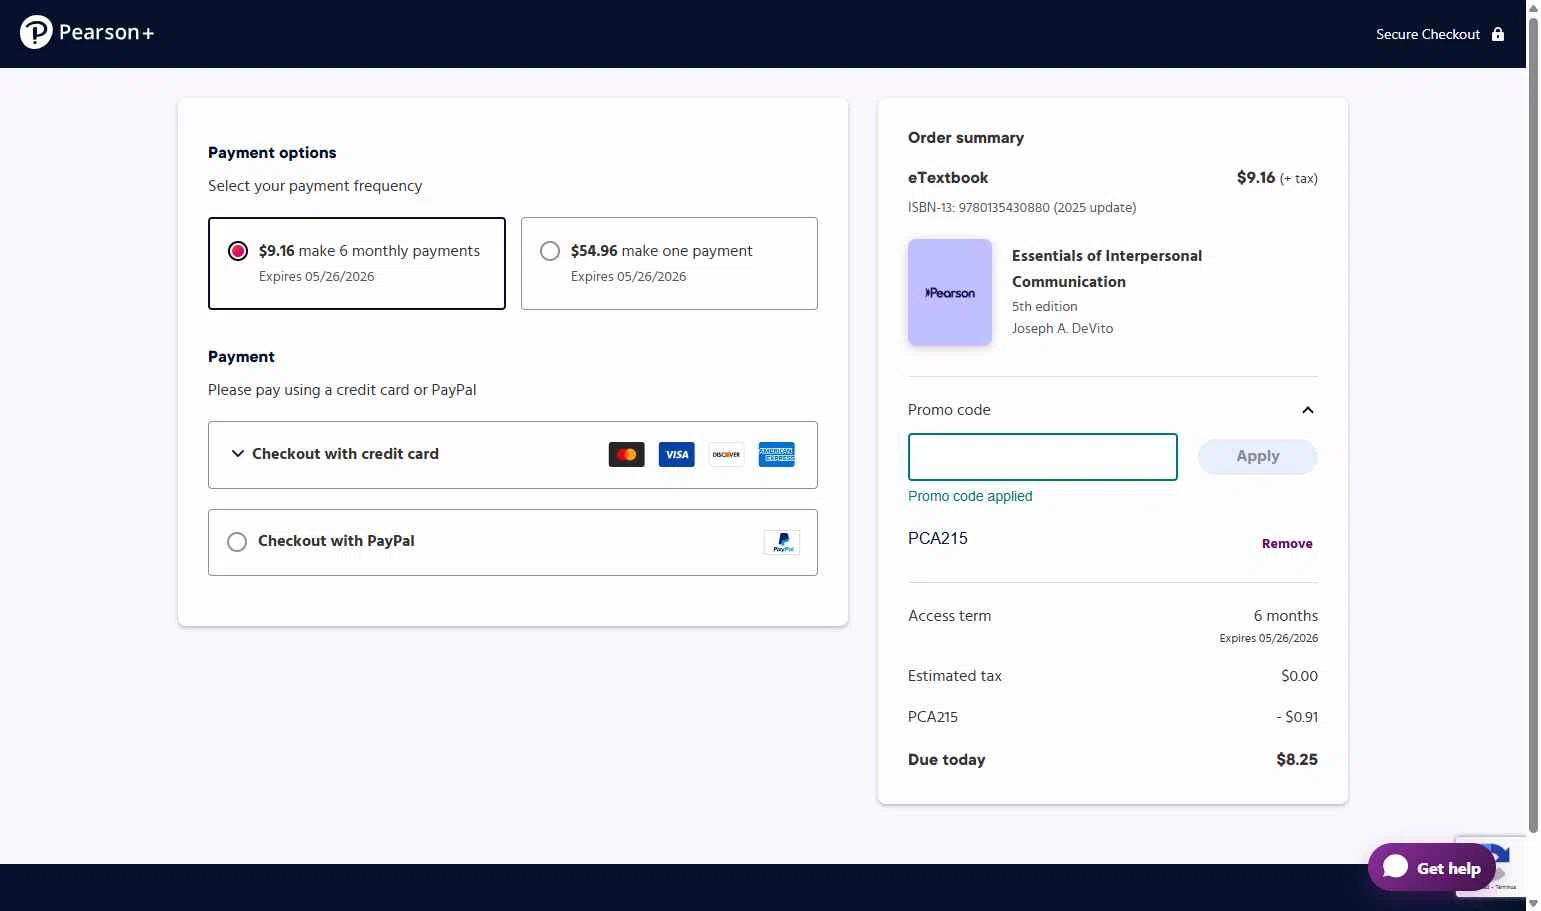
Task: Click the ISBN-13 9780135430880 text
Action: [x=1022, y=208]
